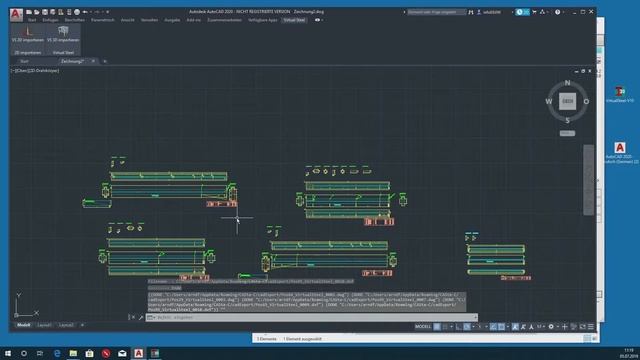
Task: Toggle ortho mode in status bar
Action: 459,327
